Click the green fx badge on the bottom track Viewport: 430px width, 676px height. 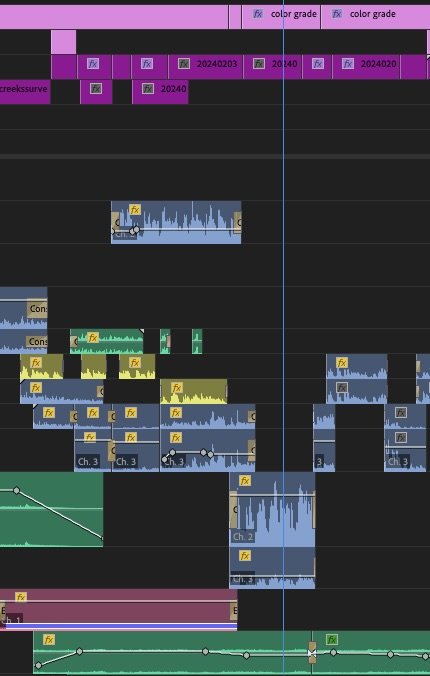pyautogui.click(x=332, y=639)
